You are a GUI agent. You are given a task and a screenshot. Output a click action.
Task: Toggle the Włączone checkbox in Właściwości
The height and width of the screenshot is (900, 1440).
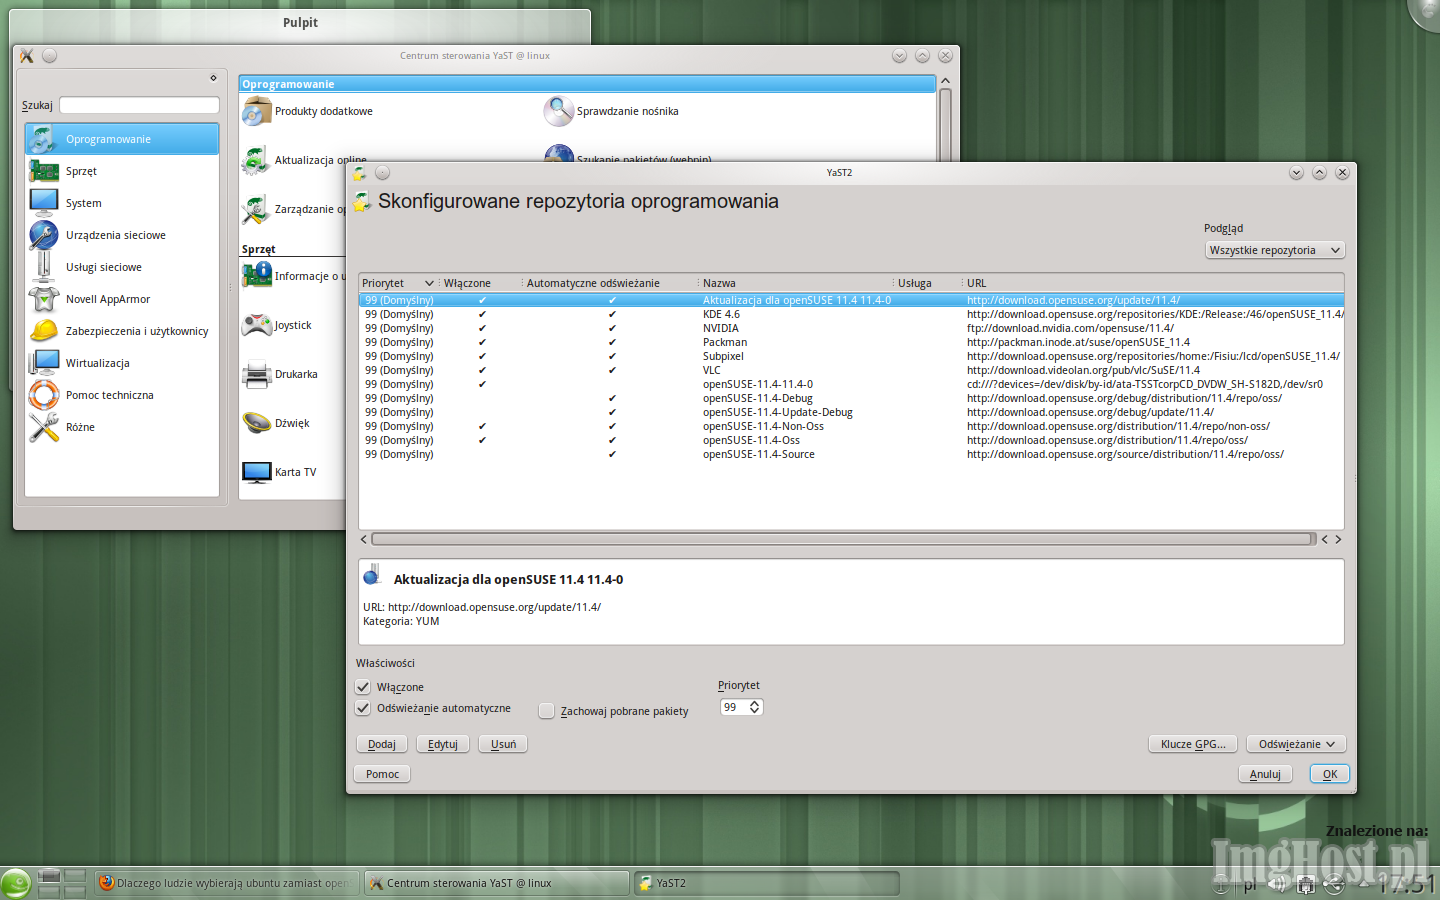(x=363, y=687)
